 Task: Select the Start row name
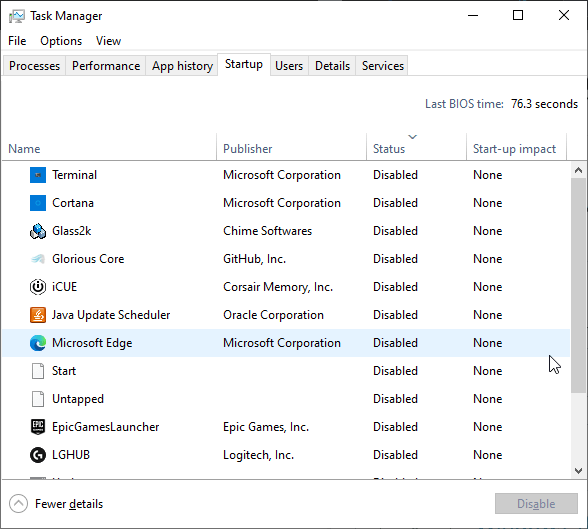coord(64,371)
